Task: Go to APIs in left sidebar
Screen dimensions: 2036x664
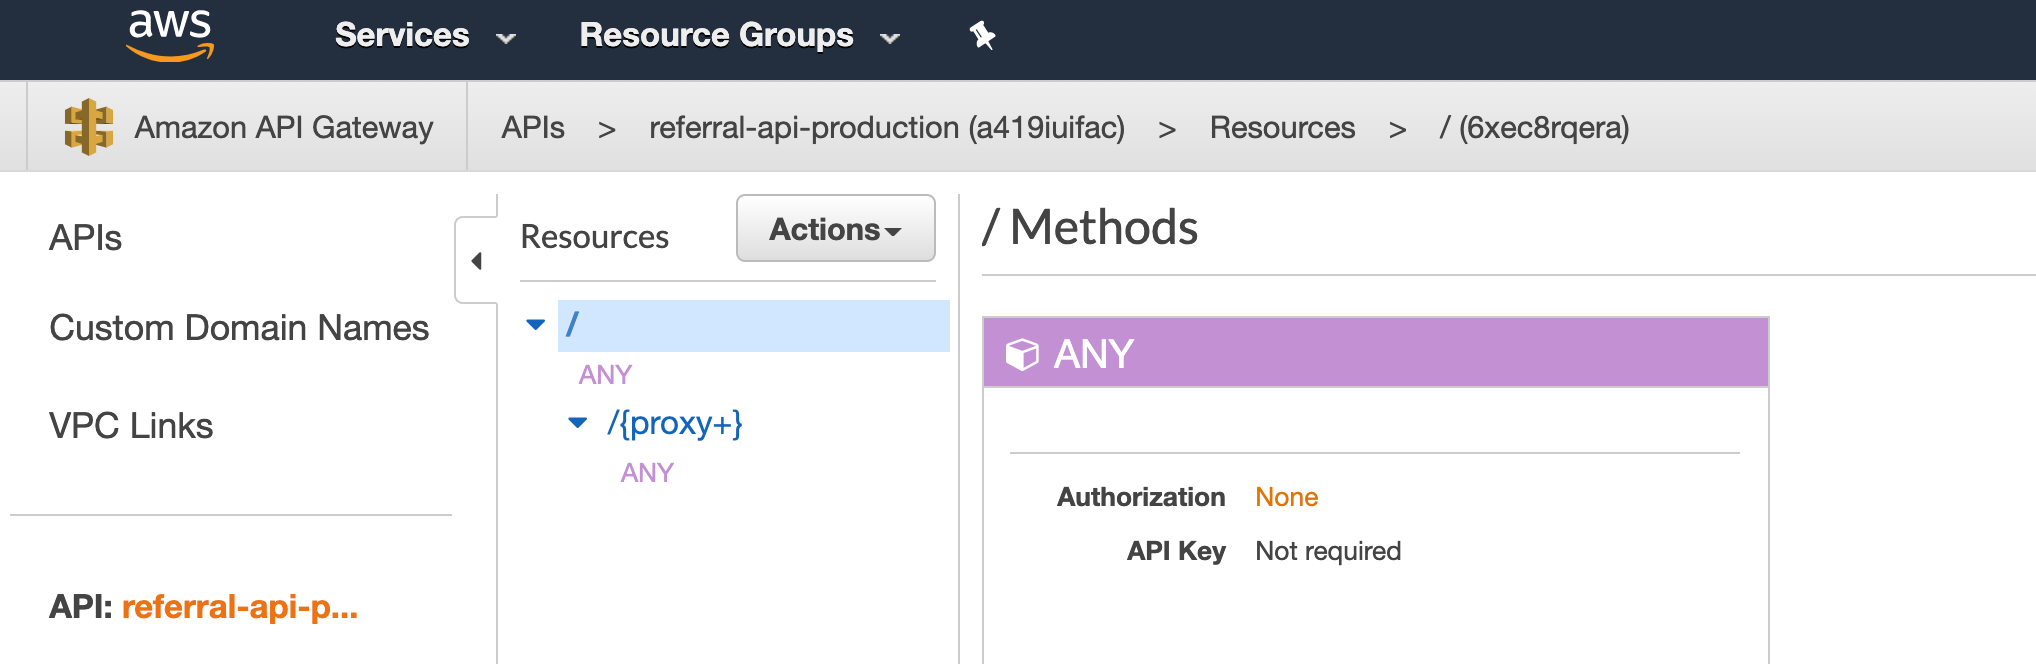Action: (86, 238)
